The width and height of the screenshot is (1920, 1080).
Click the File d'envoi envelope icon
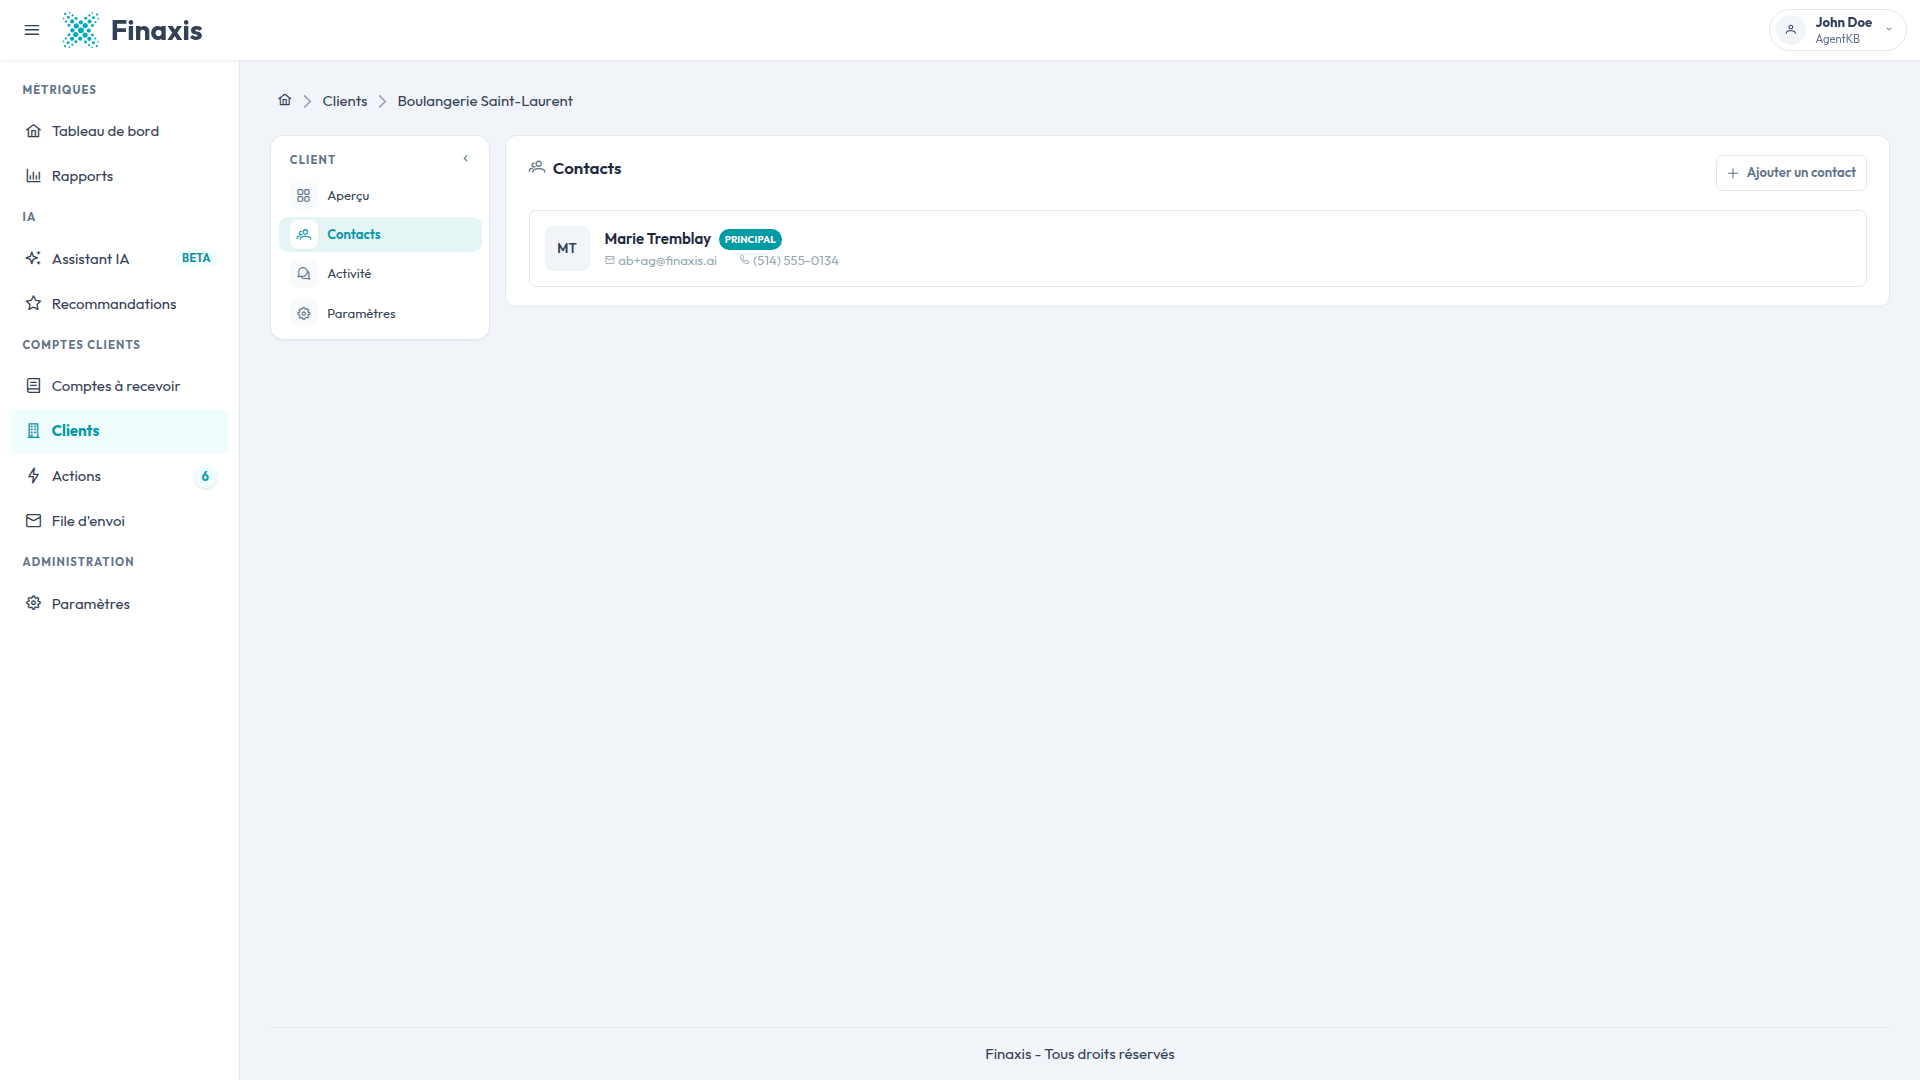[x=34, y=521]
